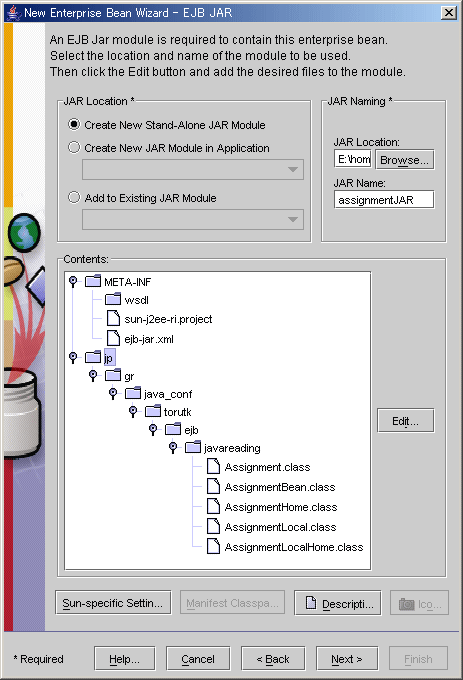
Task: Select Assignment.class in contents tree
Action: click(267, 467)
